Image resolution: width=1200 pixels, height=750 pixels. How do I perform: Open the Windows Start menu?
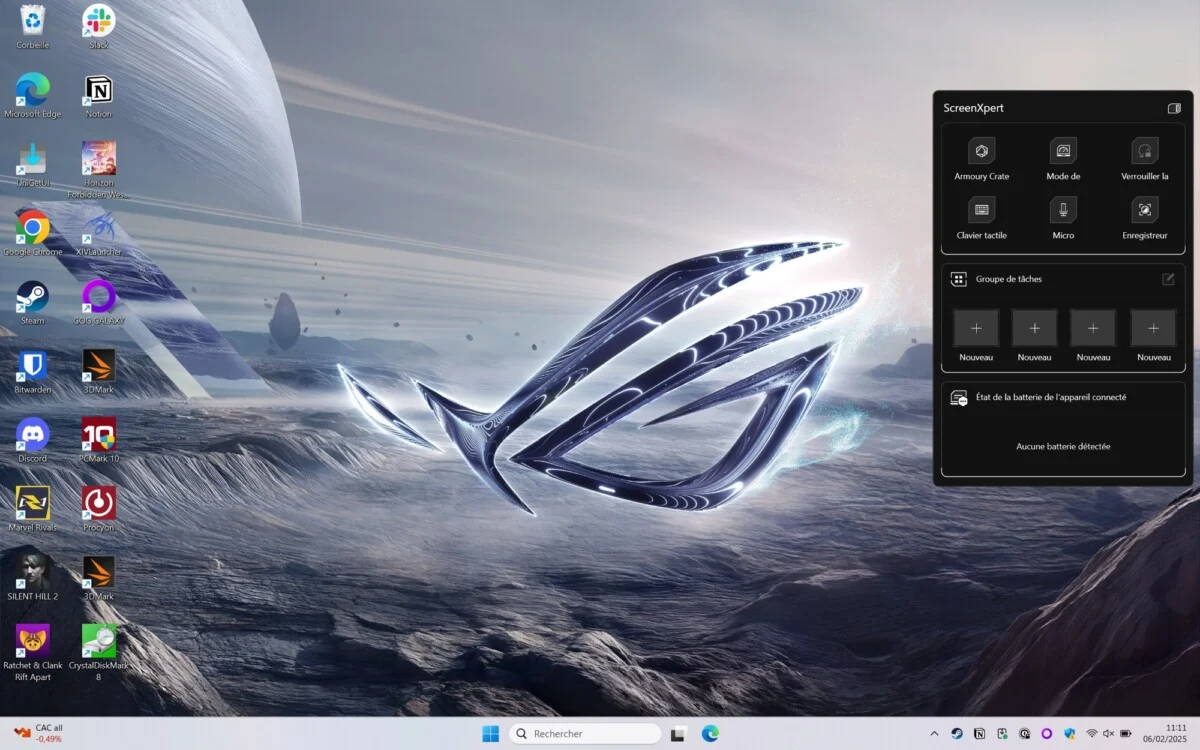[490, 733]
